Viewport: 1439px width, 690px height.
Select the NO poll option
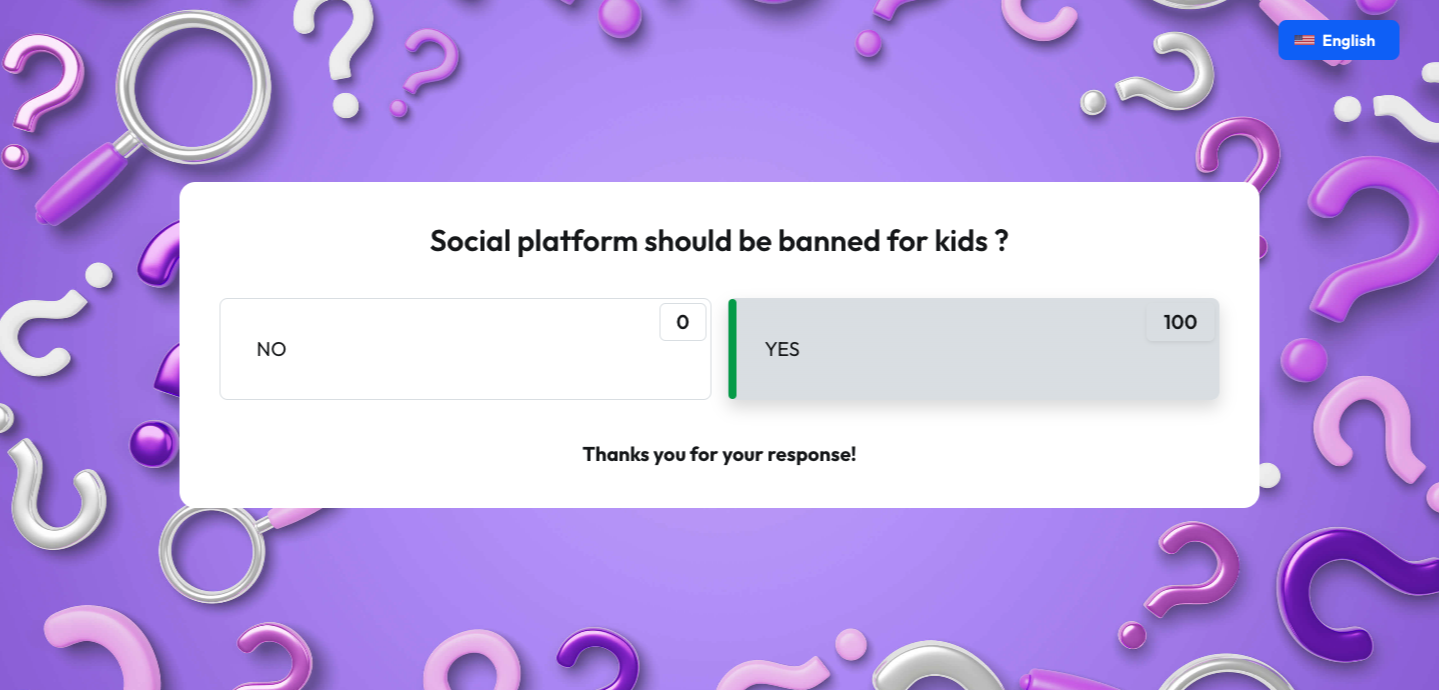465,349
